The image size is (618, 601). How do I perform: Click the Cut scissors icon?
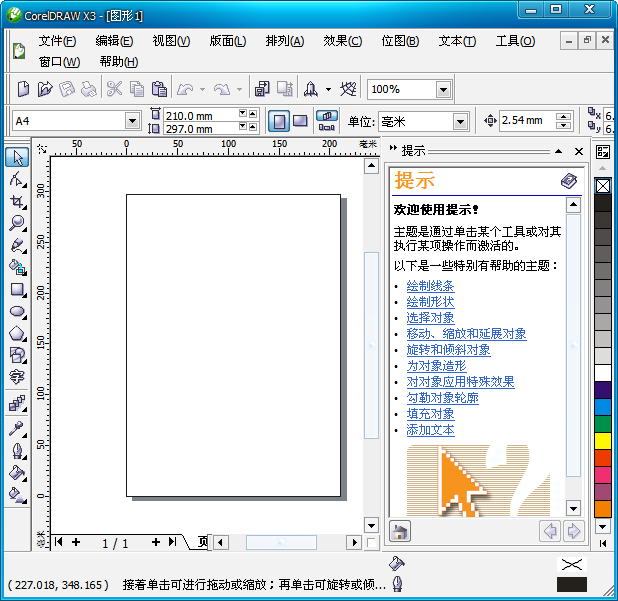click(x=114, y=89)
